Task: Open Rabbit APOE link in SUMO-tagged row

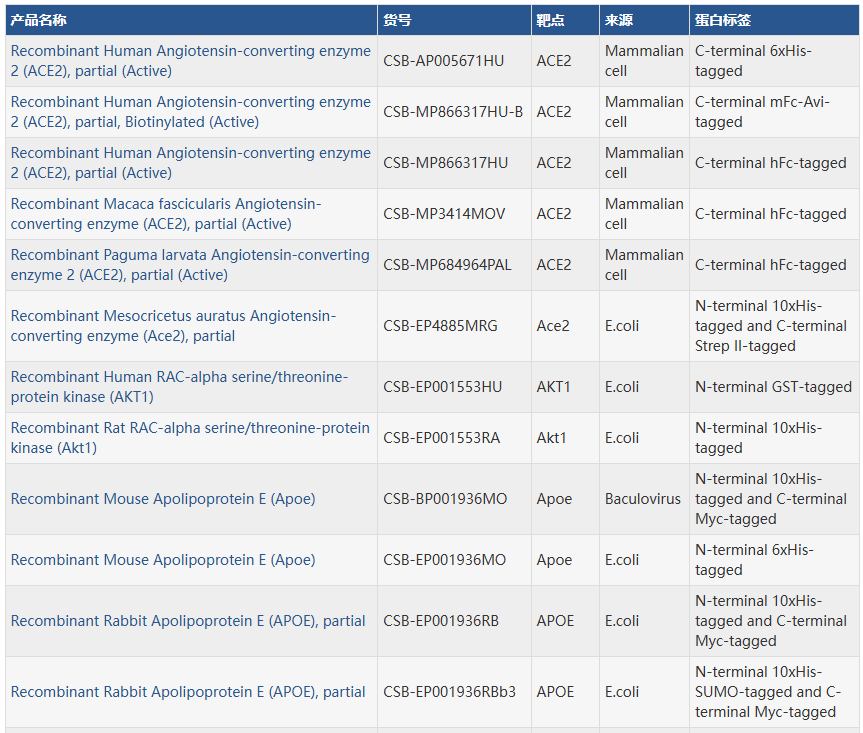Action: tap(188, 692)
